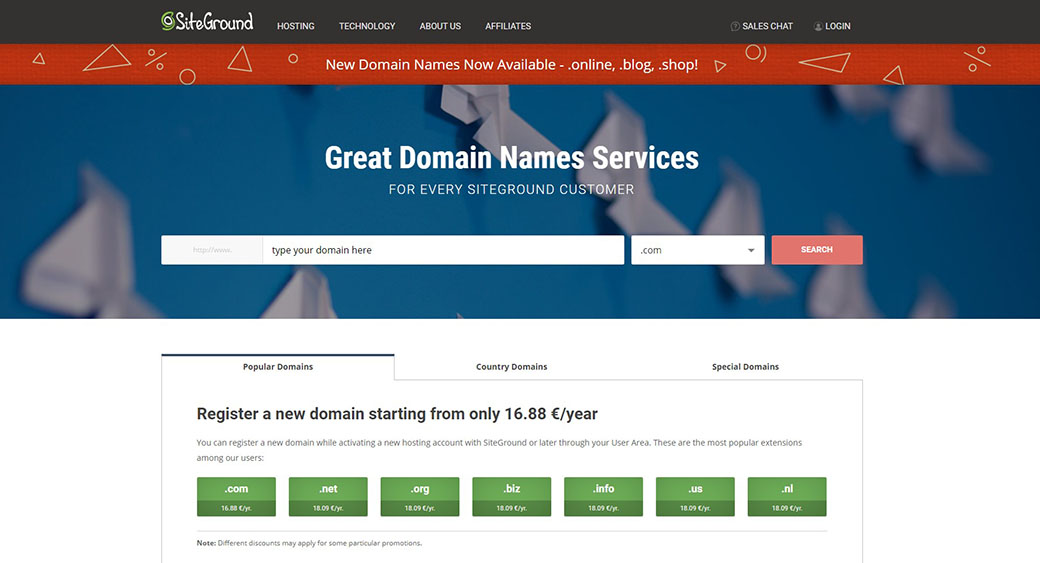
Task: Select the .net domain price tile
Action: point(328,497)
